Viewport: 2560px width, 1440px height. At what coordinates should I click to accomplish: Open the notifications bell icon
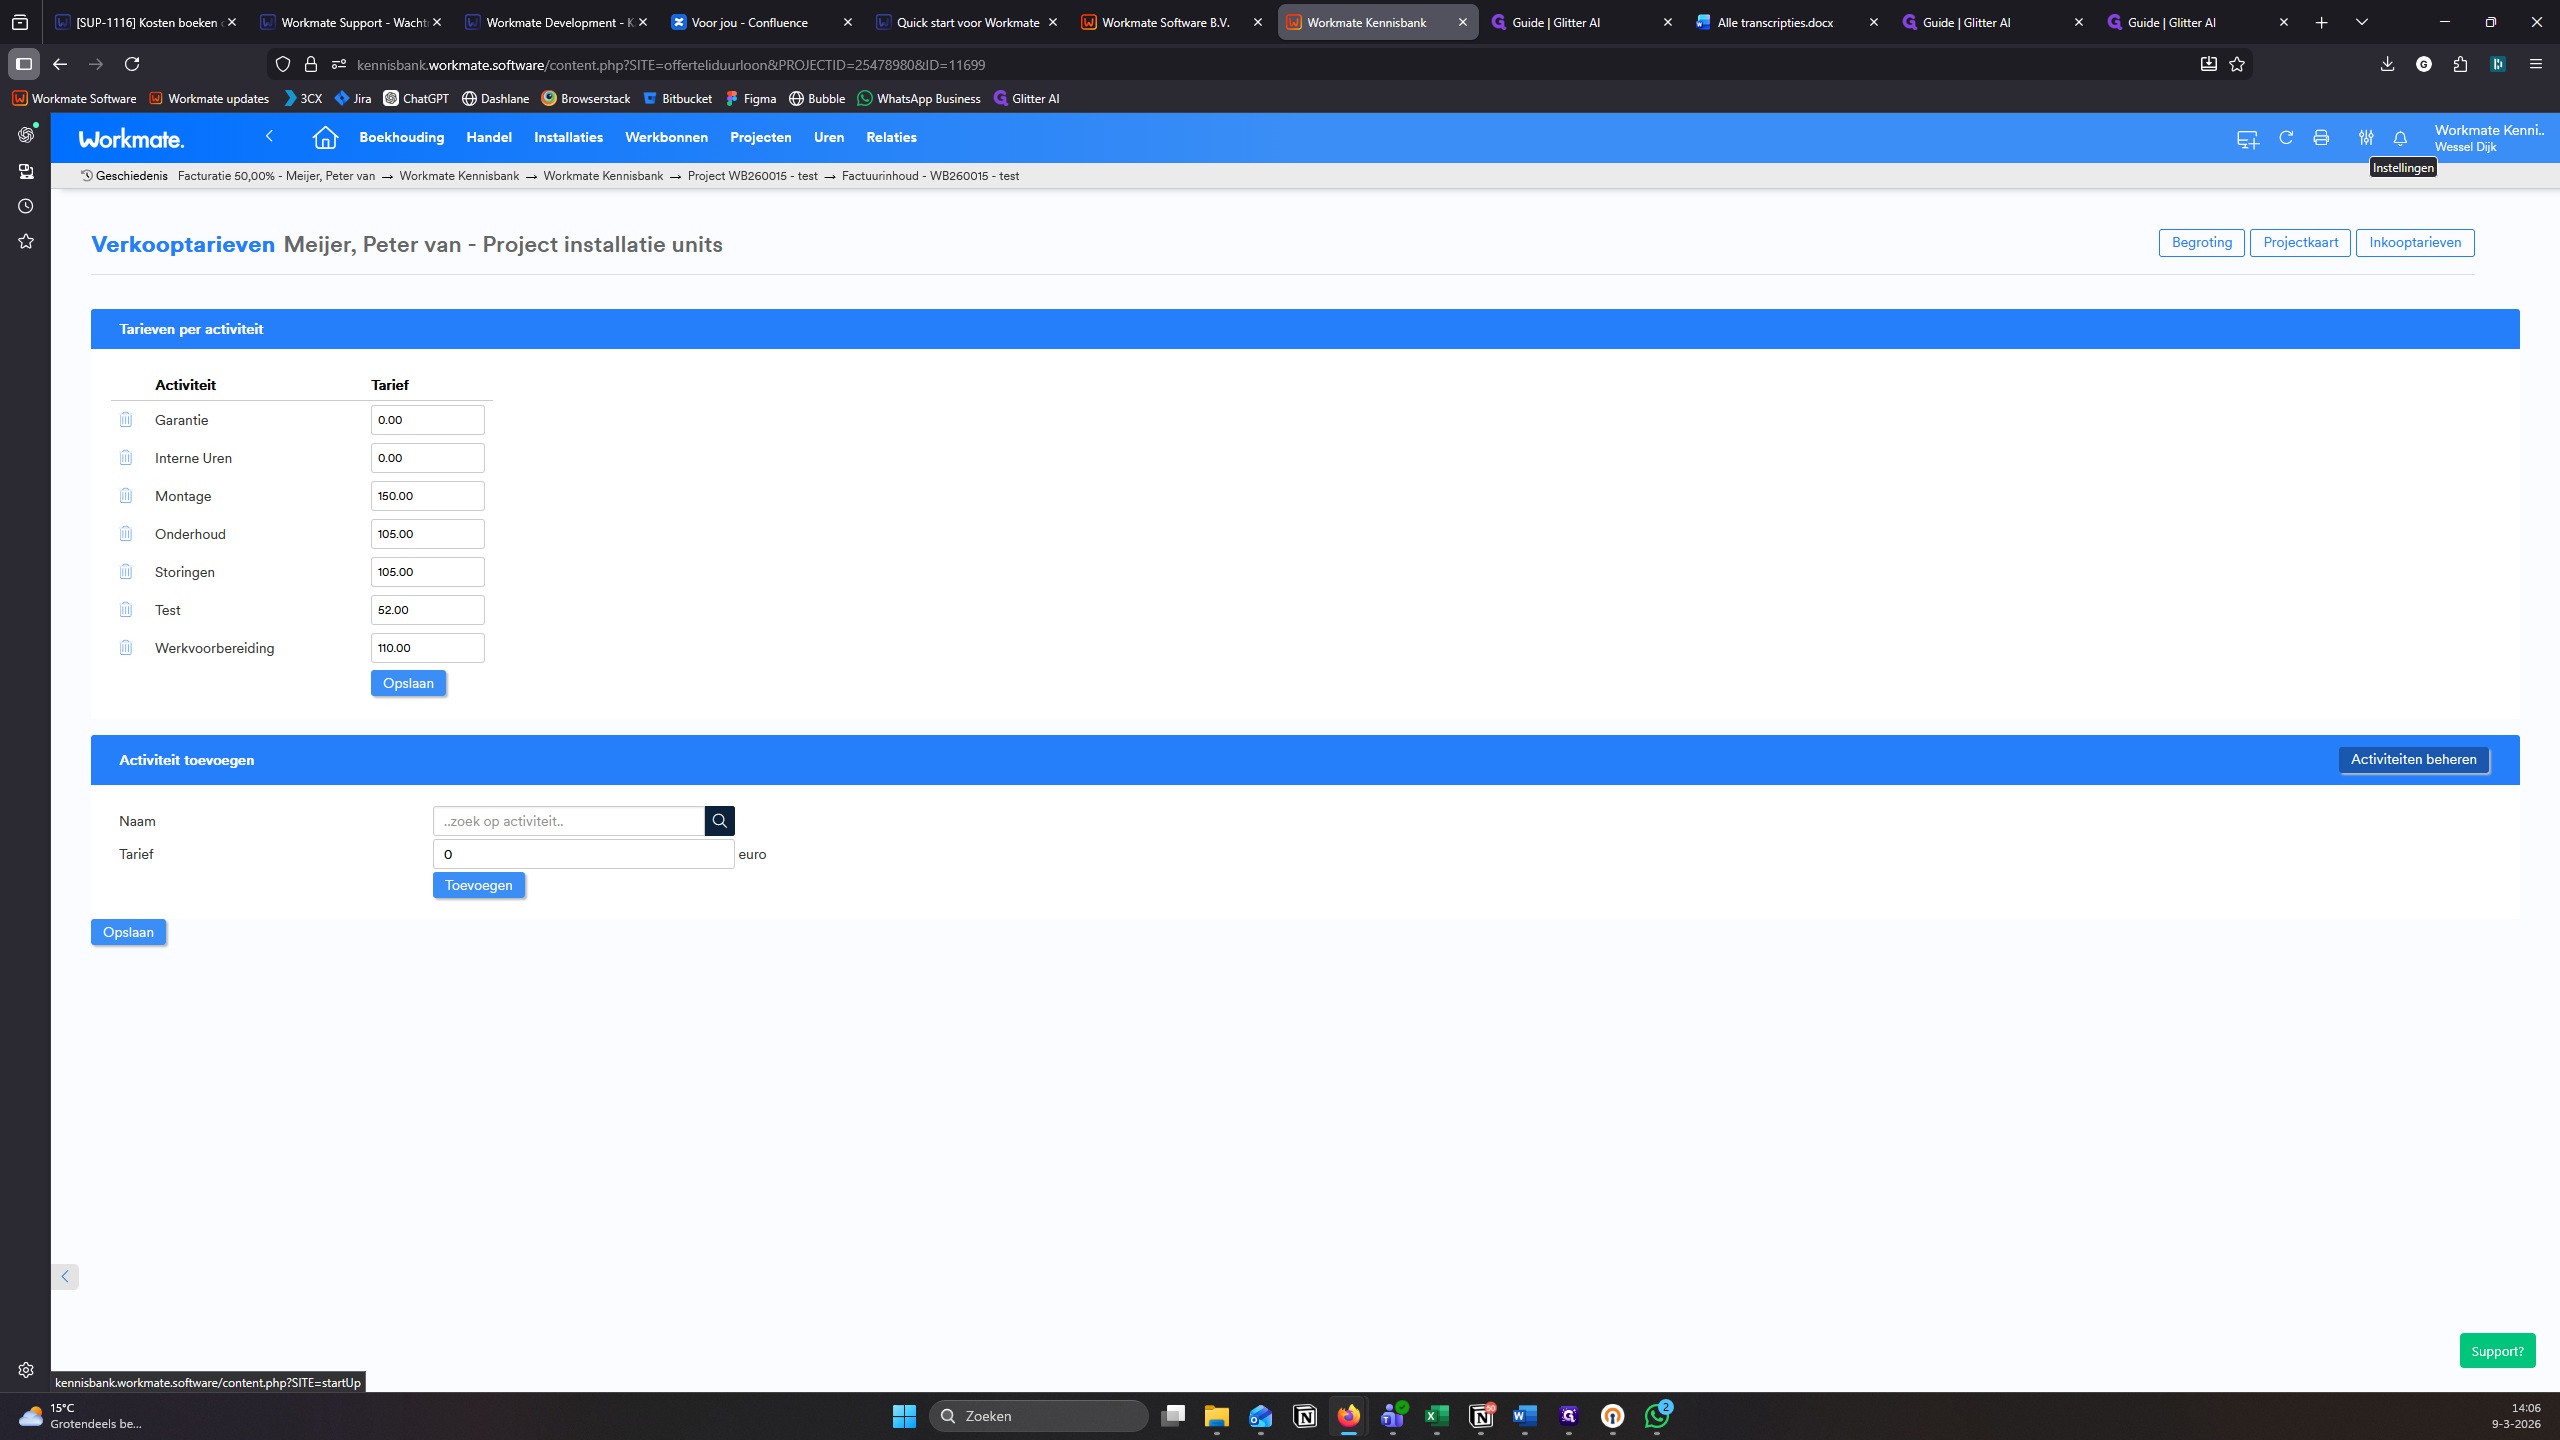click(2400, 138)
